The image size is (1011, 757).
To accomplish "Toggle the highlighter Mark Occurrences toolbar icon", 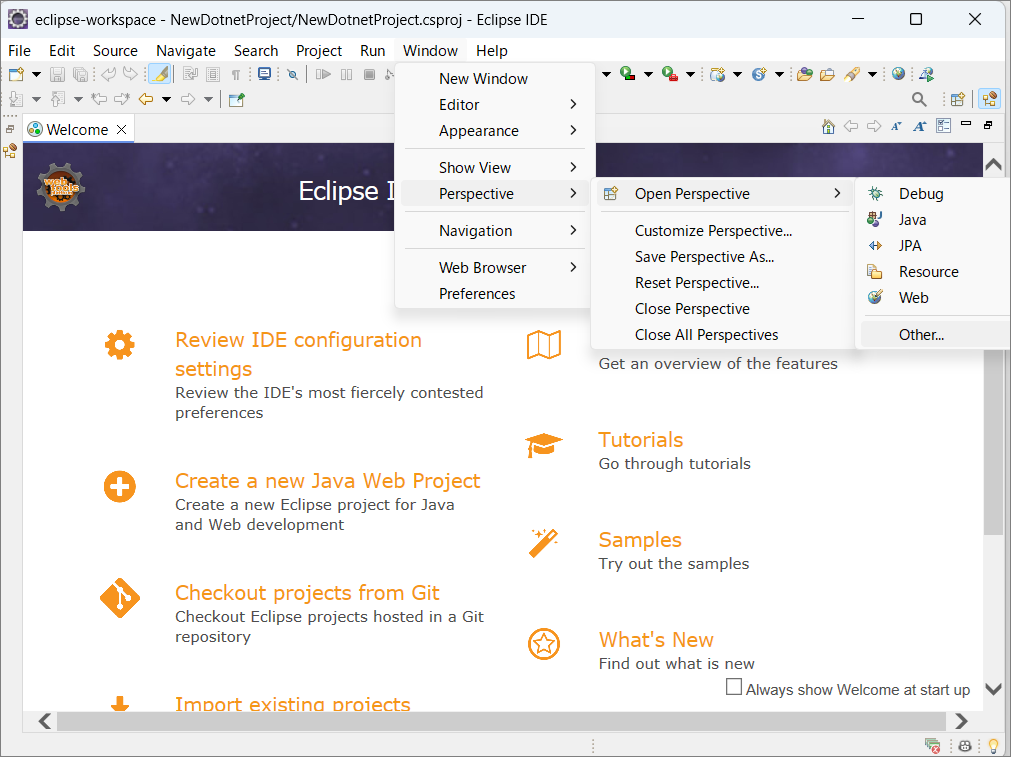I will point(159,74).
